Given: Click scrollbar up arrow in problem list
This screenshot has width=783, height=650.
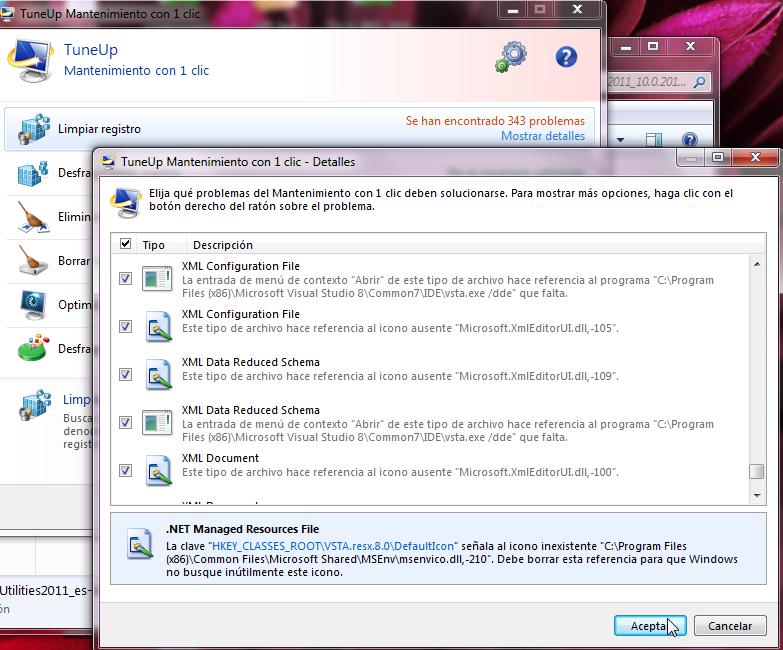Looking at the screenshot, I should click(757, 264).
